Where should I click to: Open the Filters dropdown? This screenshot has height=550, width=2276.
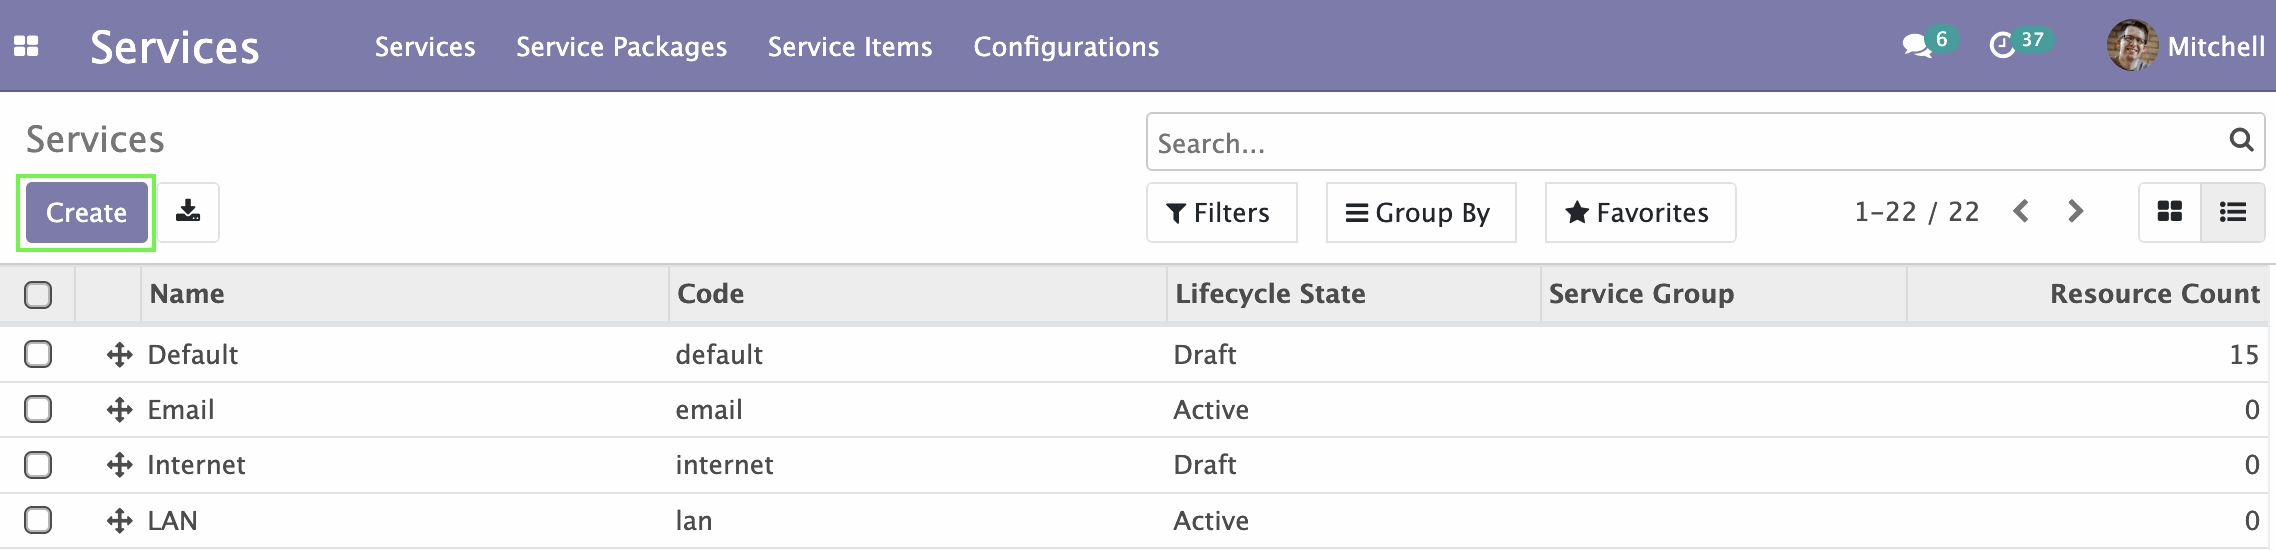pyautogui.click(x=1221, y=212)
